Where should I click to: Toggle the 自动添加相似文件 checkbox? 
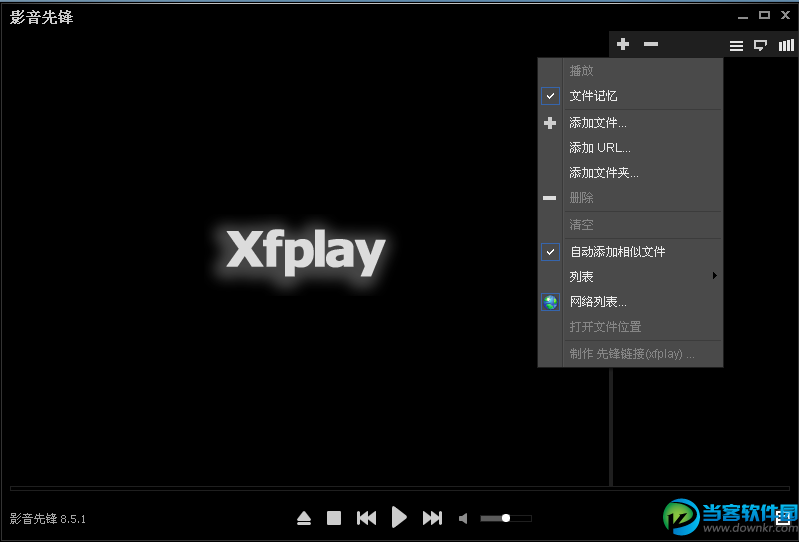click(x=550, y=252)
